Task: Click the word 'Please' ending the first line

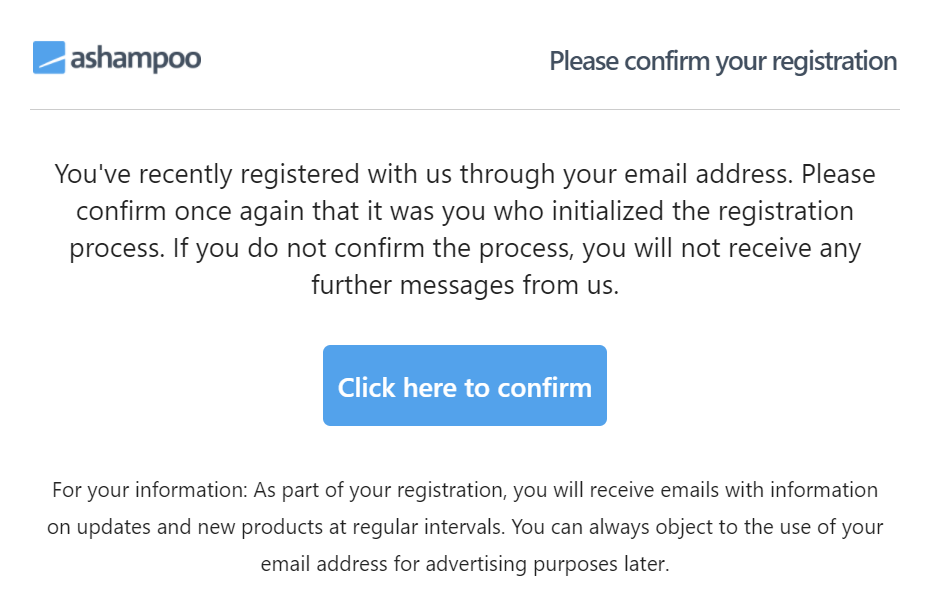Action: (838, 175)
